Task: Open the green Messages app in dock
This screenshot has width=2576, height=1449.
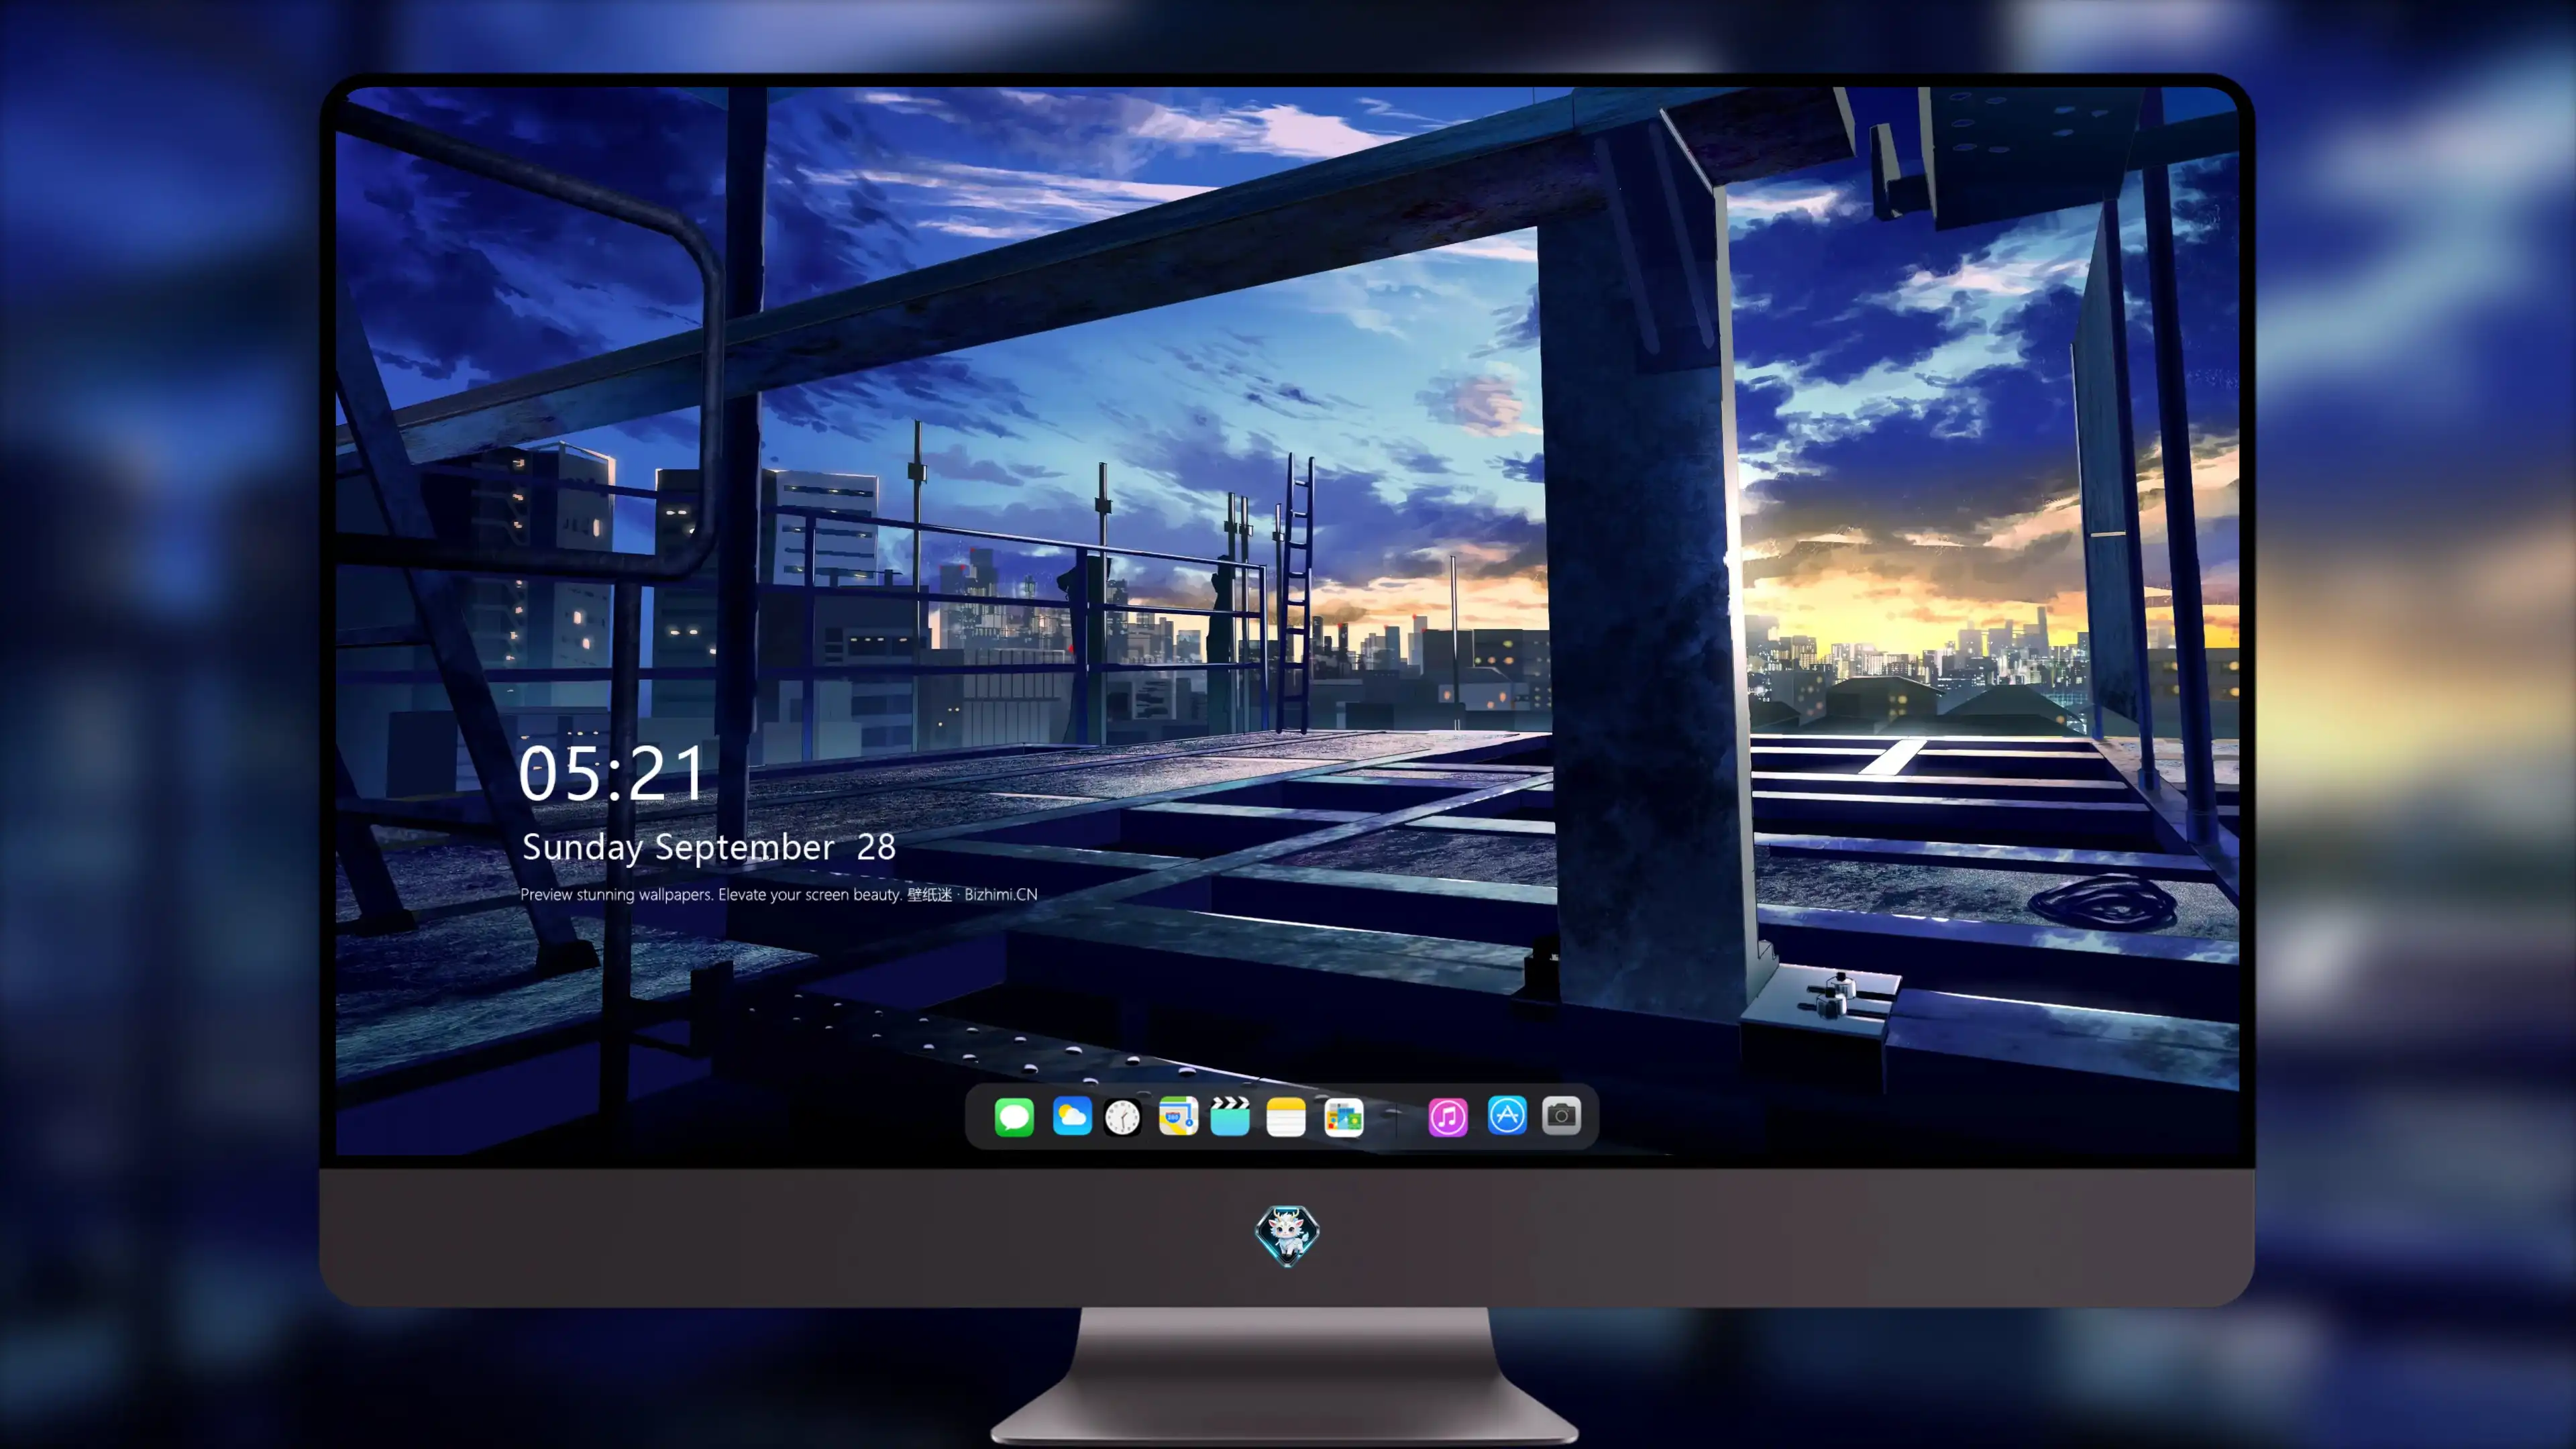Action: pyautogui.click(x=1014, y=1117)
